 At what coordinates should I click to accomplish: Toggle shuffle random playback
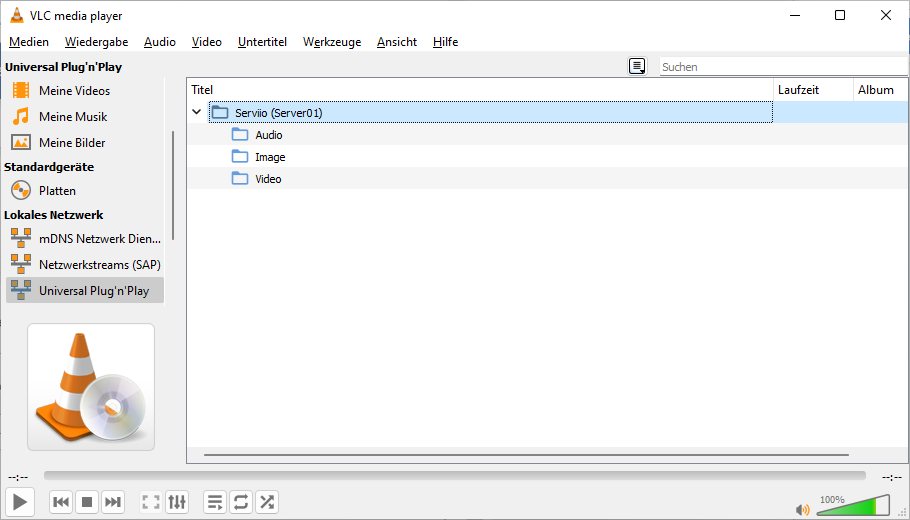click(267, 502)
